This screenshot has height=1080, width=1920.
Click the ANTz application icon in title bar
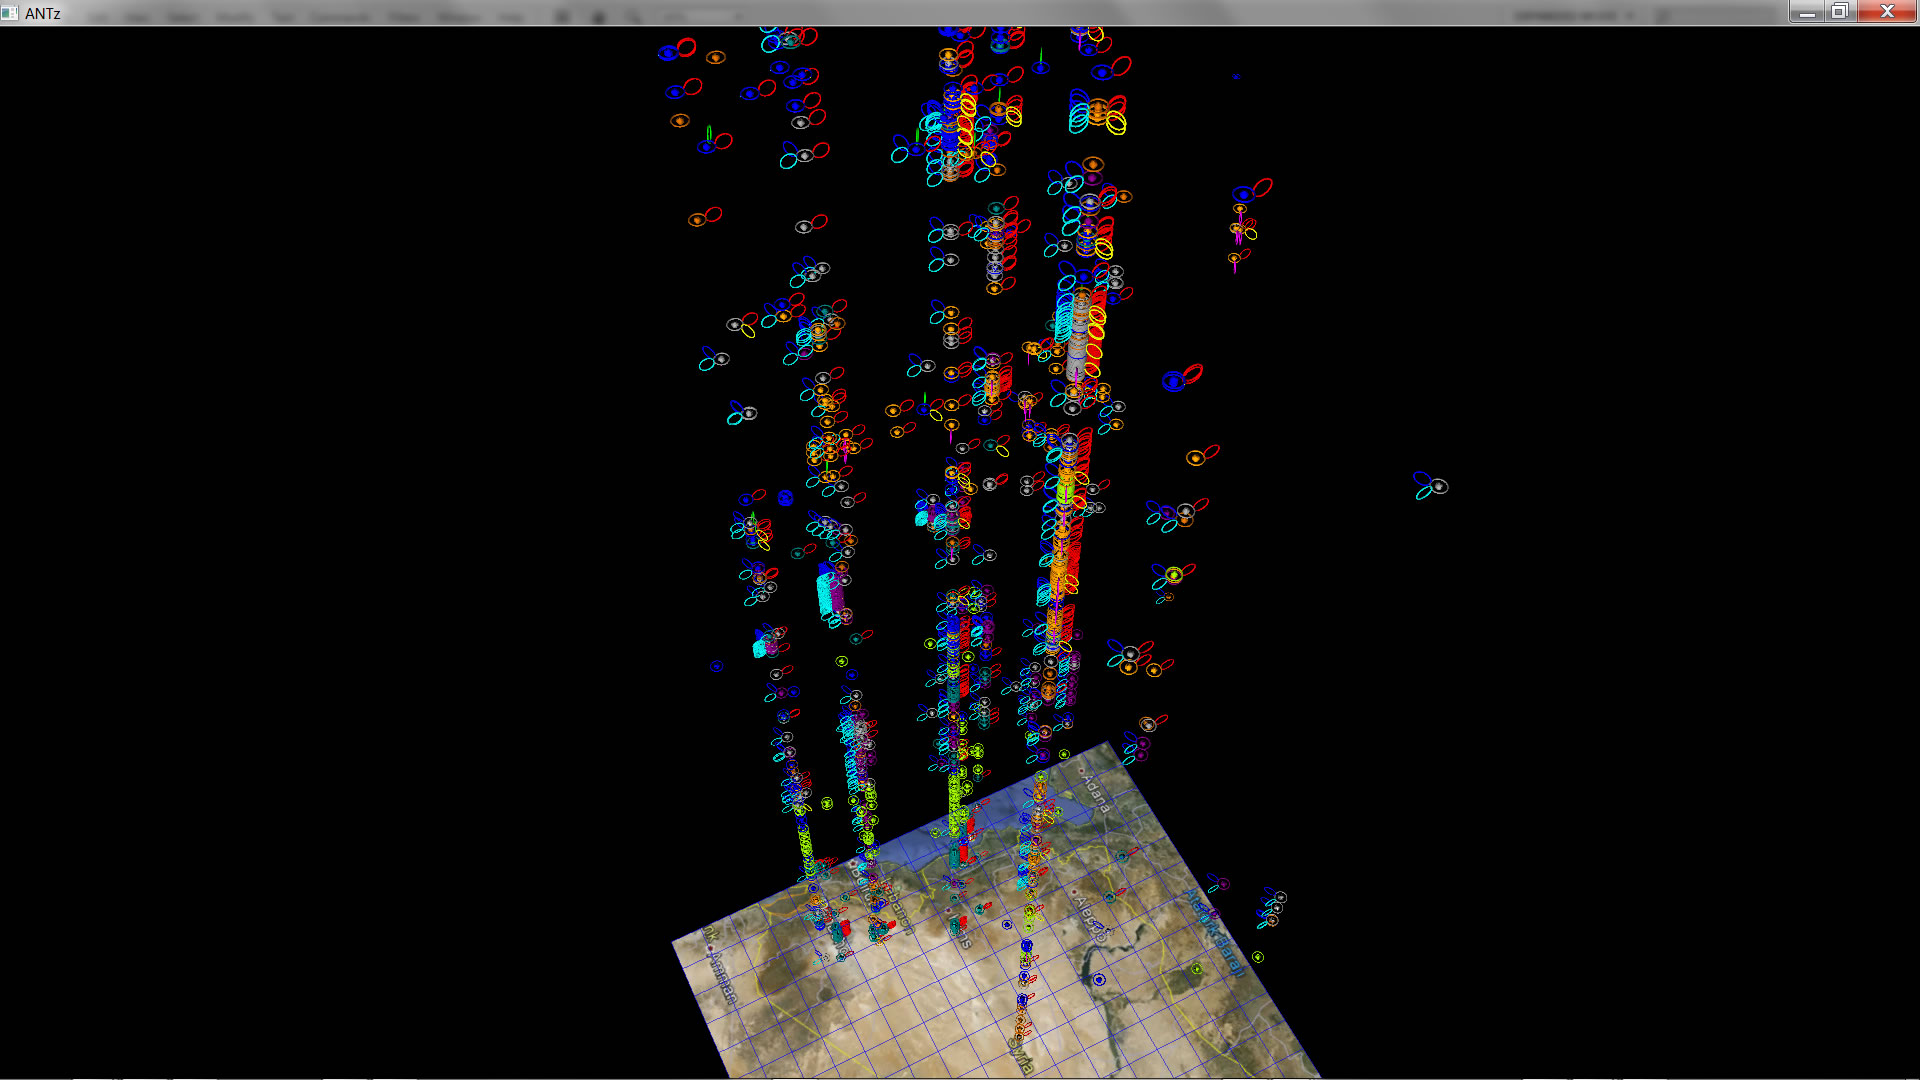(10, 13)
